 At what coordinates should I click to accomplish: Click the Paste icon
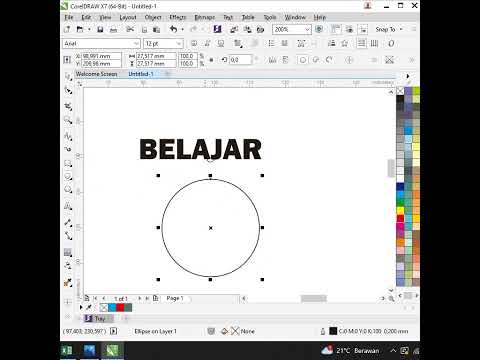click(156, 29)
